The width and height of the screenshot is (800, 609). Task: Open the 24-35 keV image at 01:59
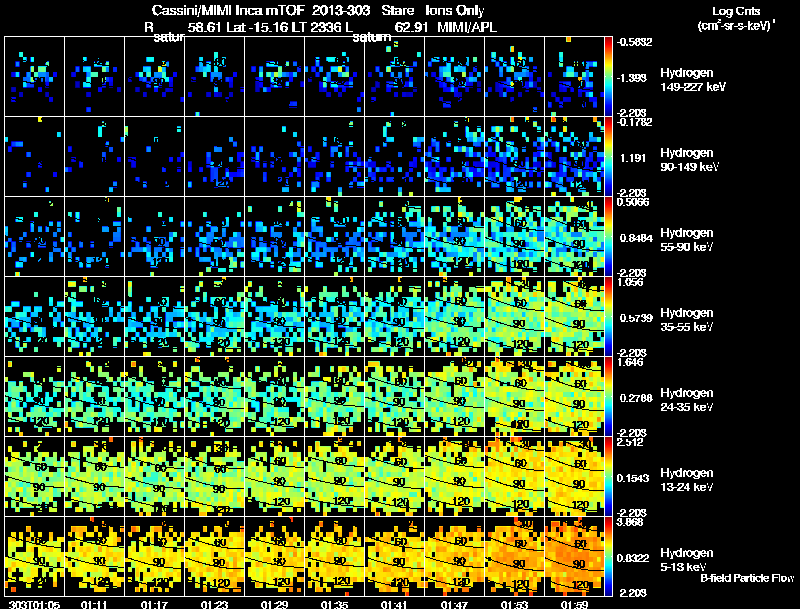574,397
